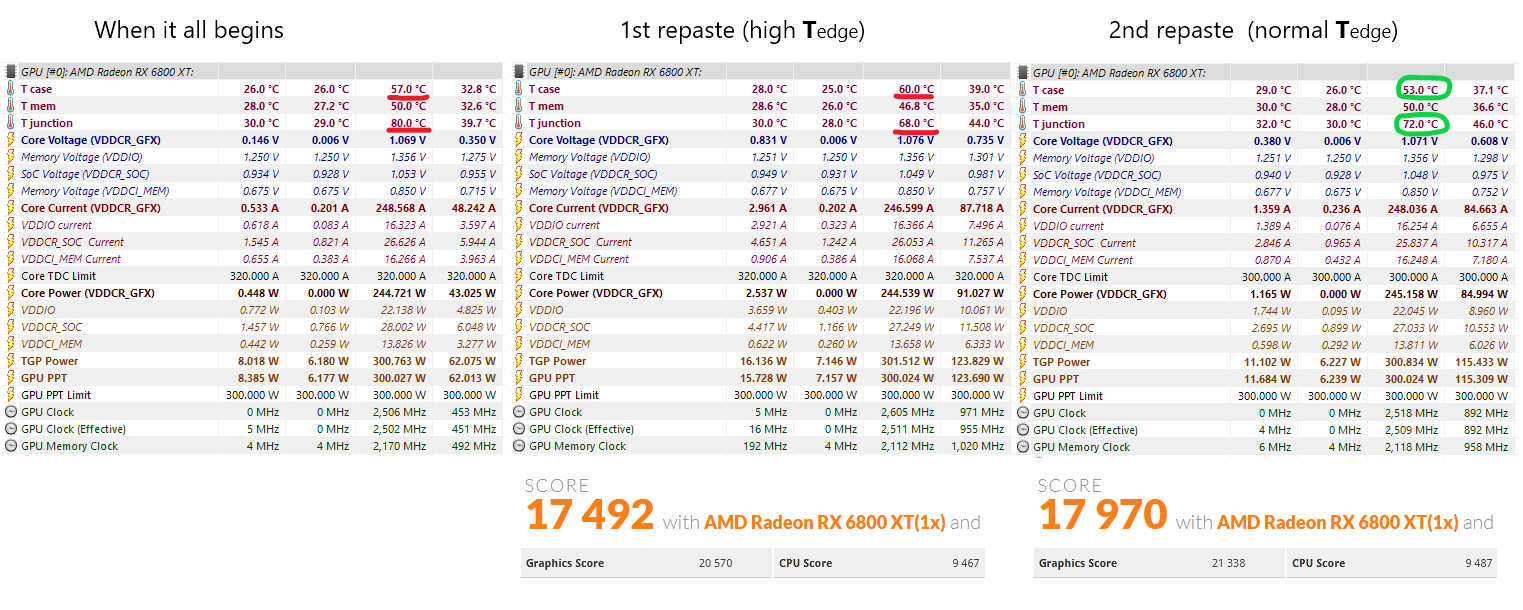Select the GPU Clock value '2,518 MHz'
Screen dimensions: 1523x610
[1412, 413]
